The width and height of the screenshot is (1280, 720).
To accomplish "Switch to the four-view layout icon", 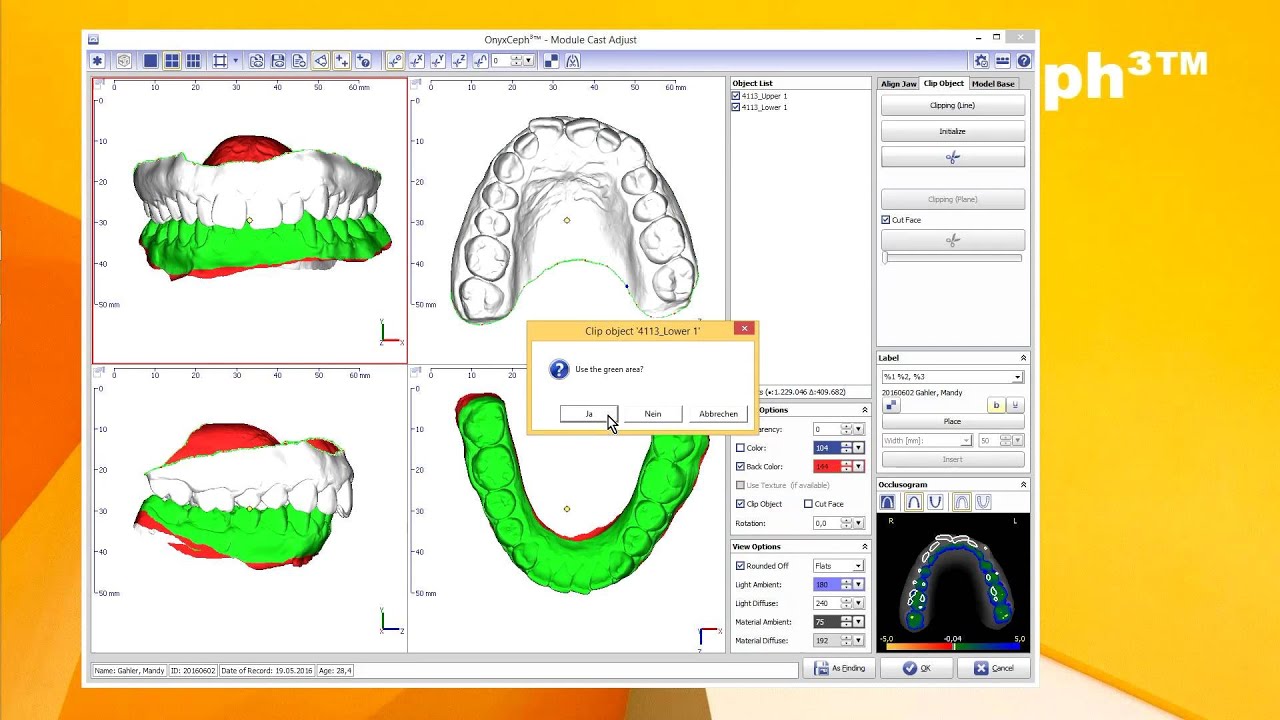I will point(172,61).
